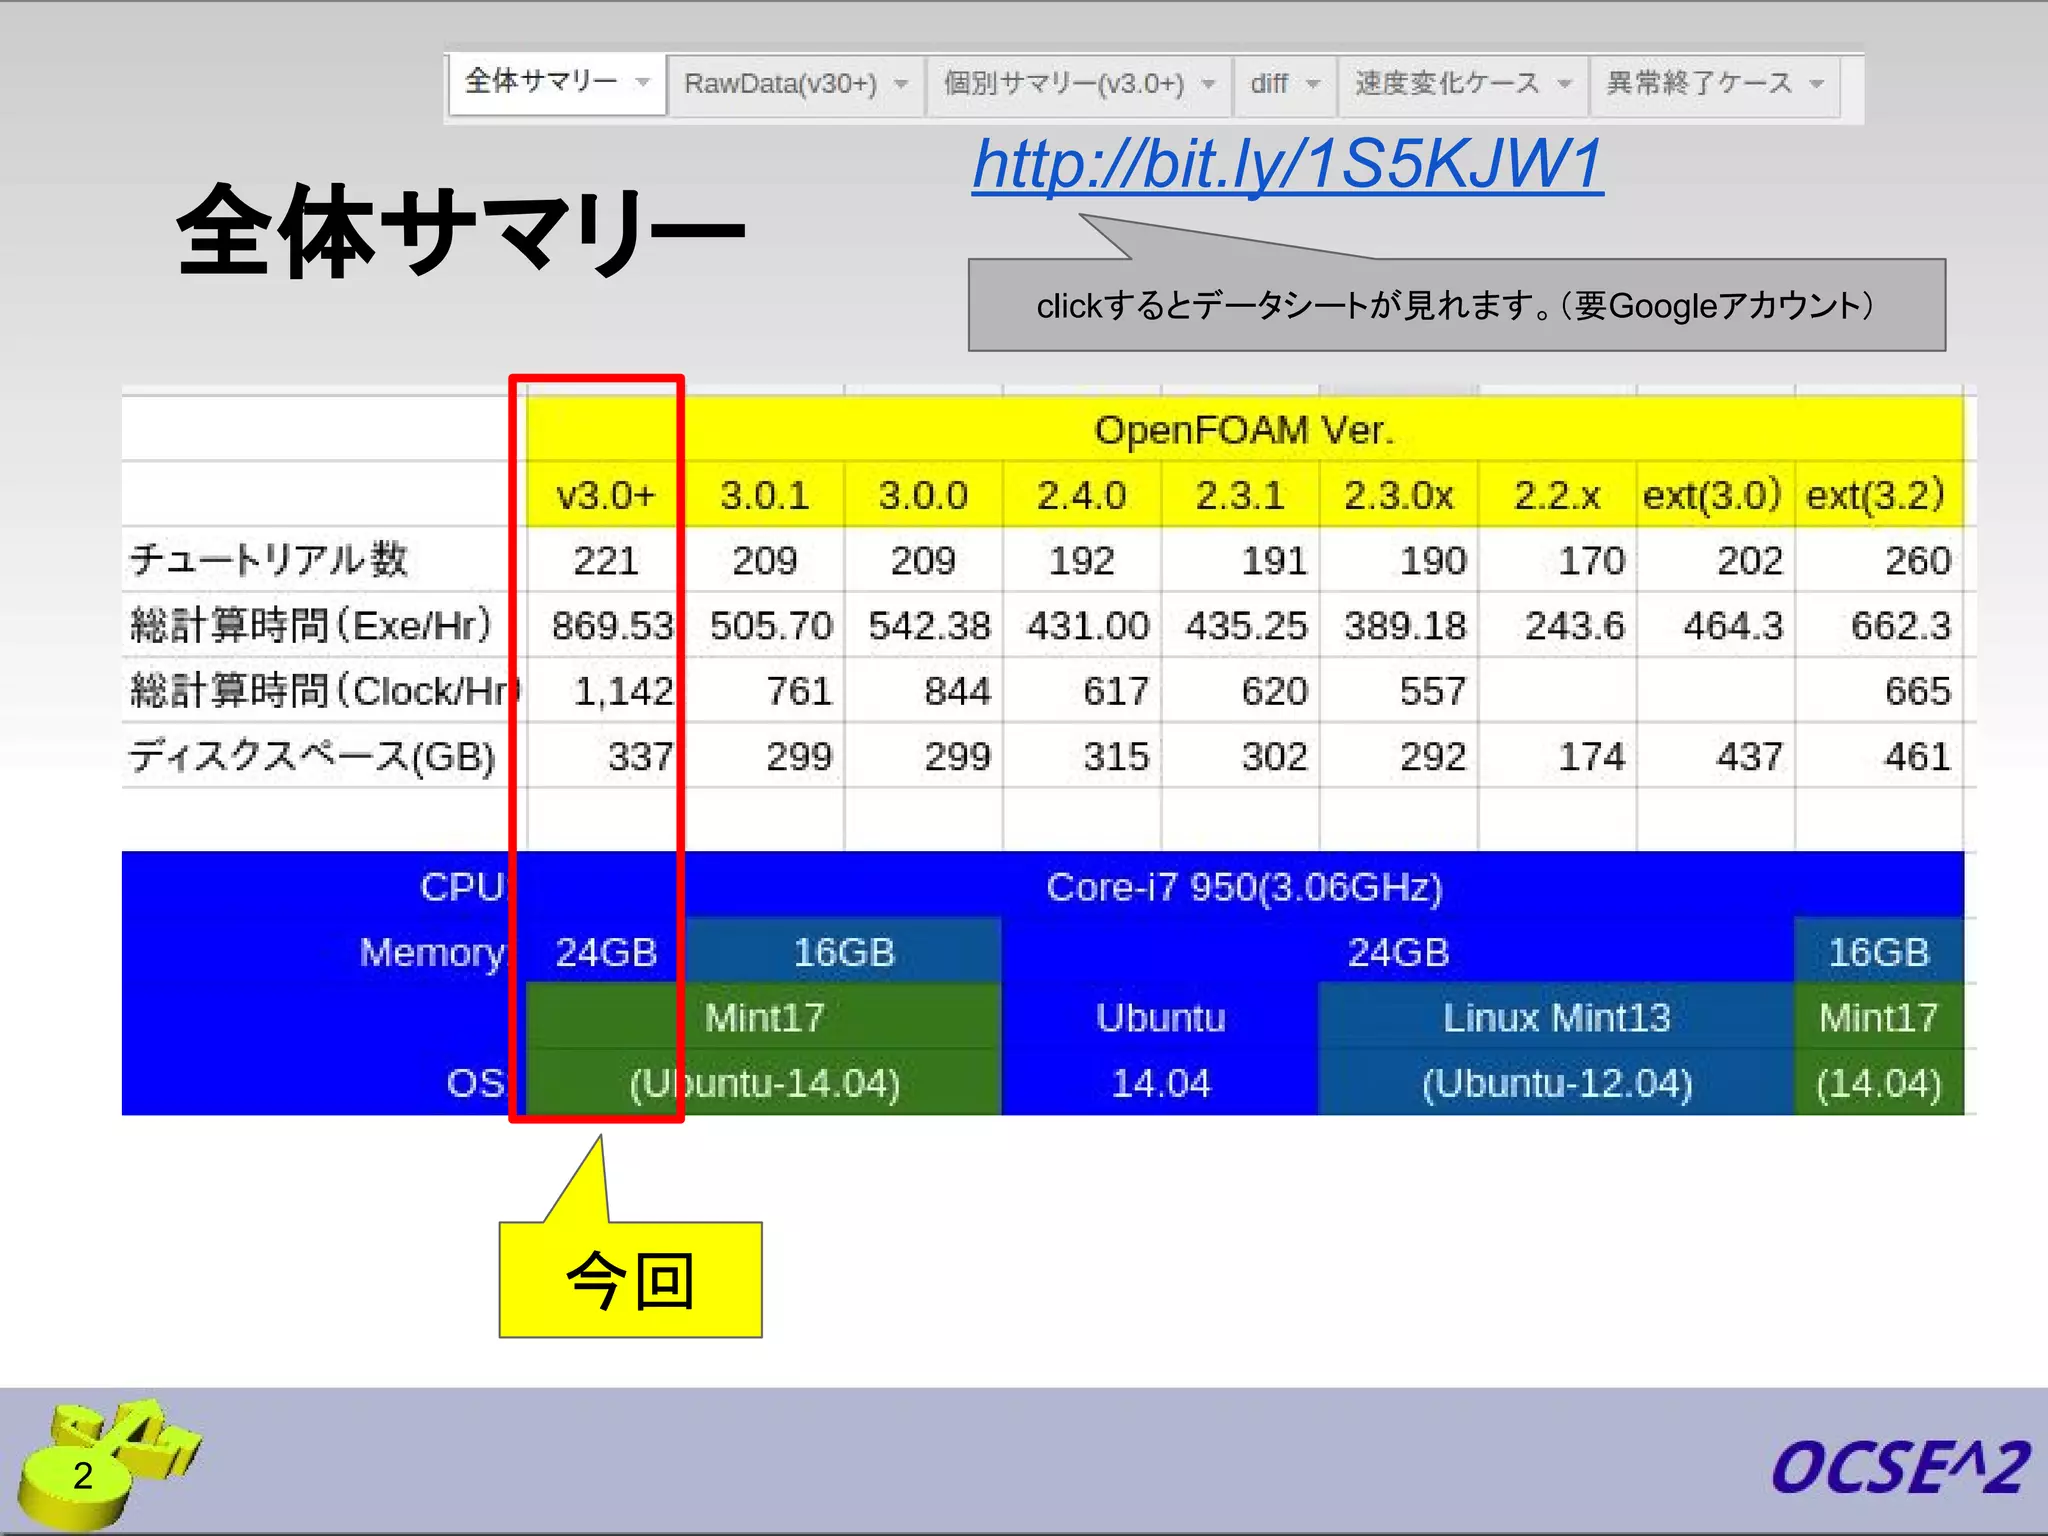Screen dimensions: 2048x1536
Task: Select the 3.0.1 column header
Action: (764, 495)
